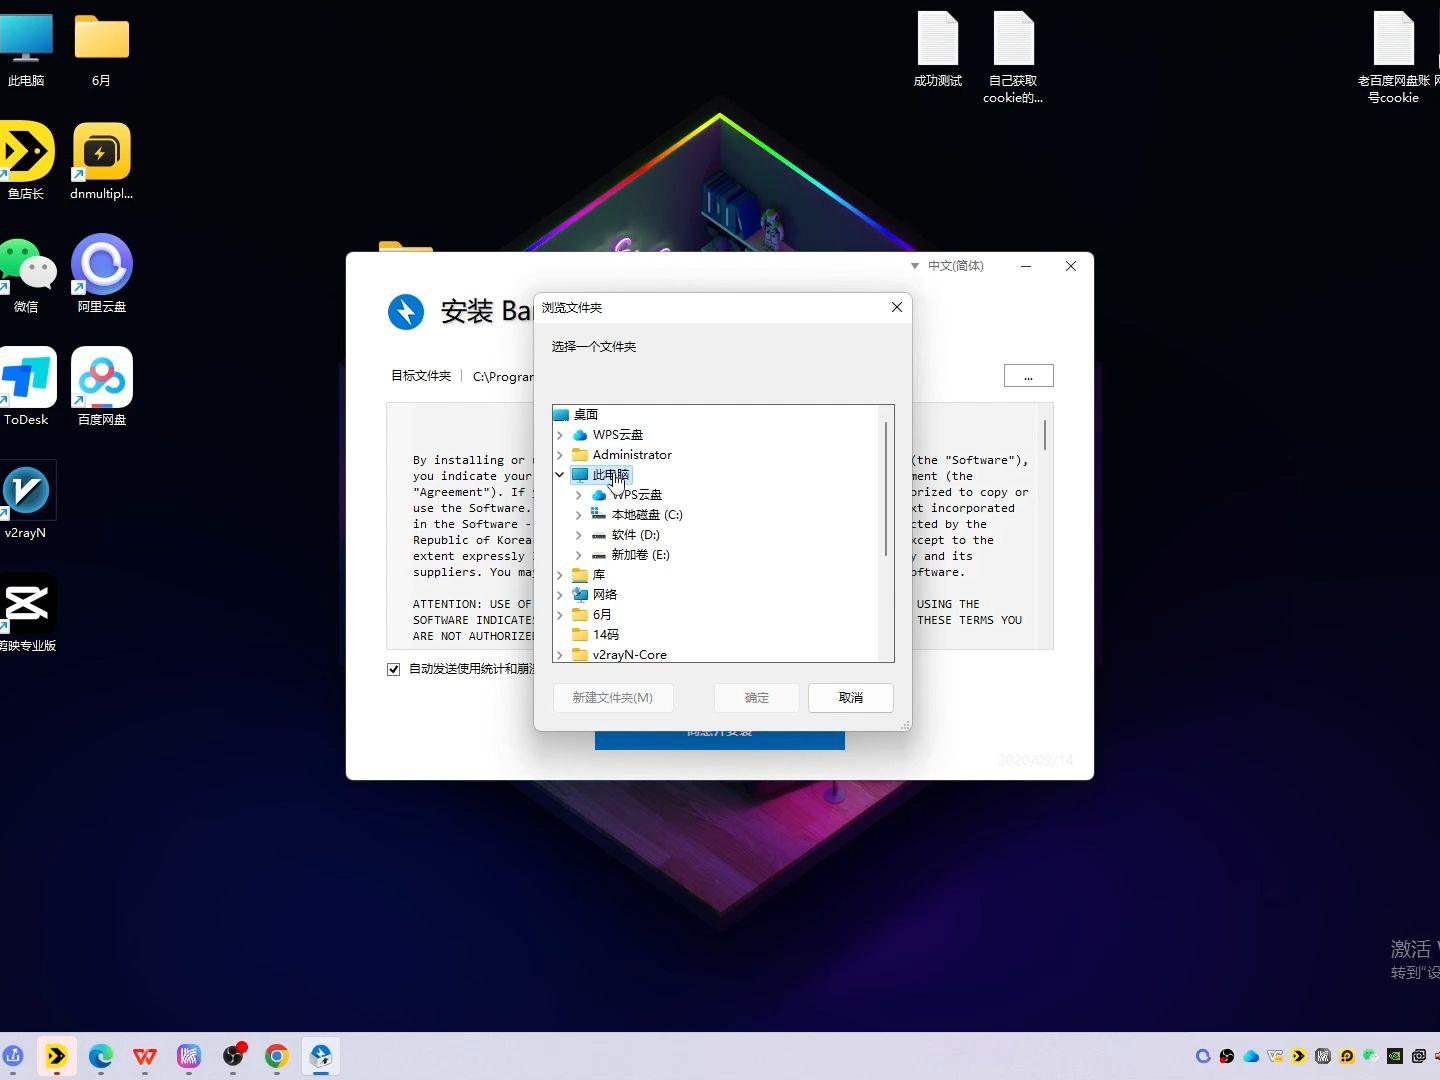Open 微信 WeChat desktop shortcut

27,275
